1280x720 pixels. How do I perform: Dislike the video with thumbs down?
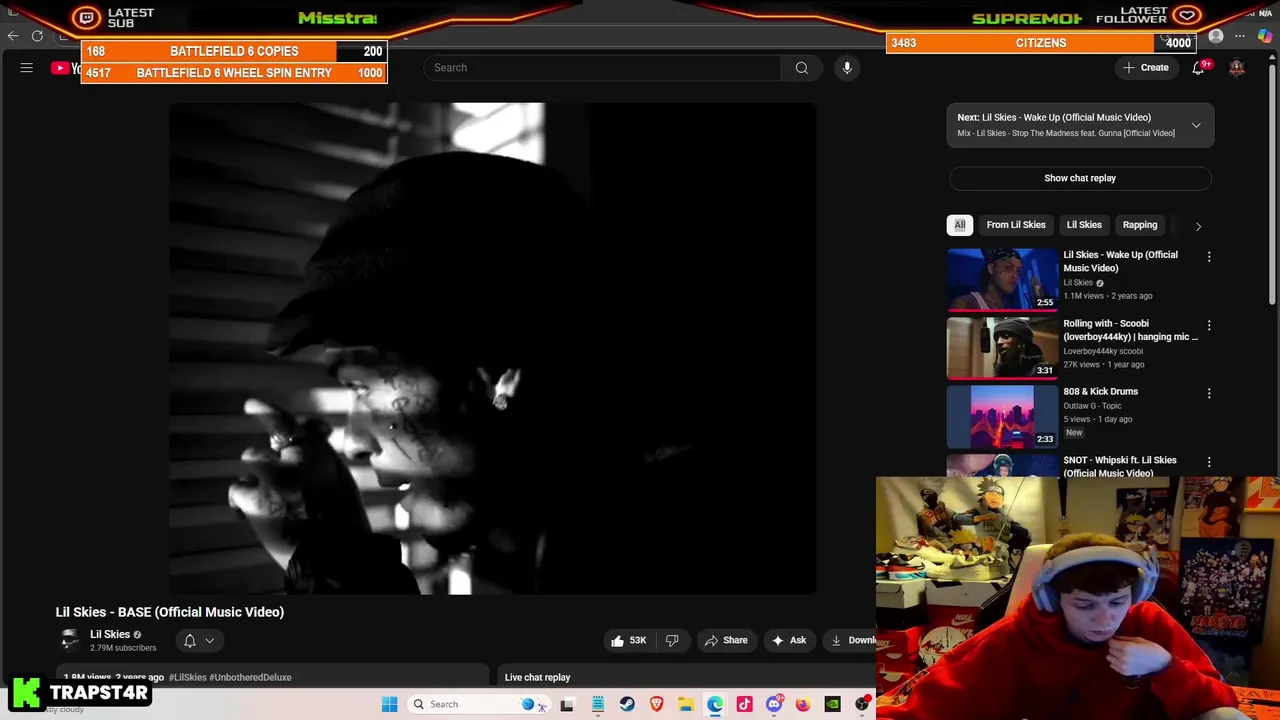pyautogui.click(x=672, y=640)
